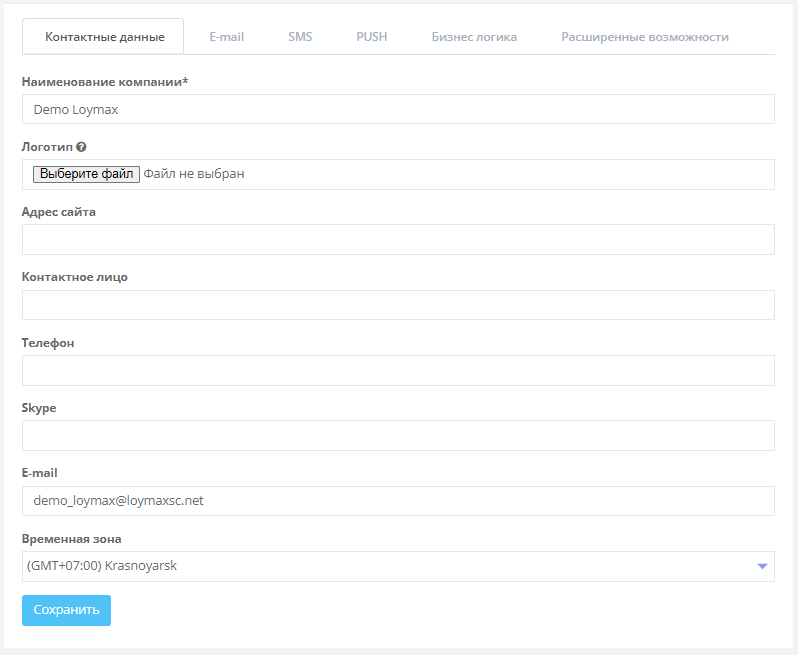
Task: Click the help icon next to Логотип
Action: (81, 147)
